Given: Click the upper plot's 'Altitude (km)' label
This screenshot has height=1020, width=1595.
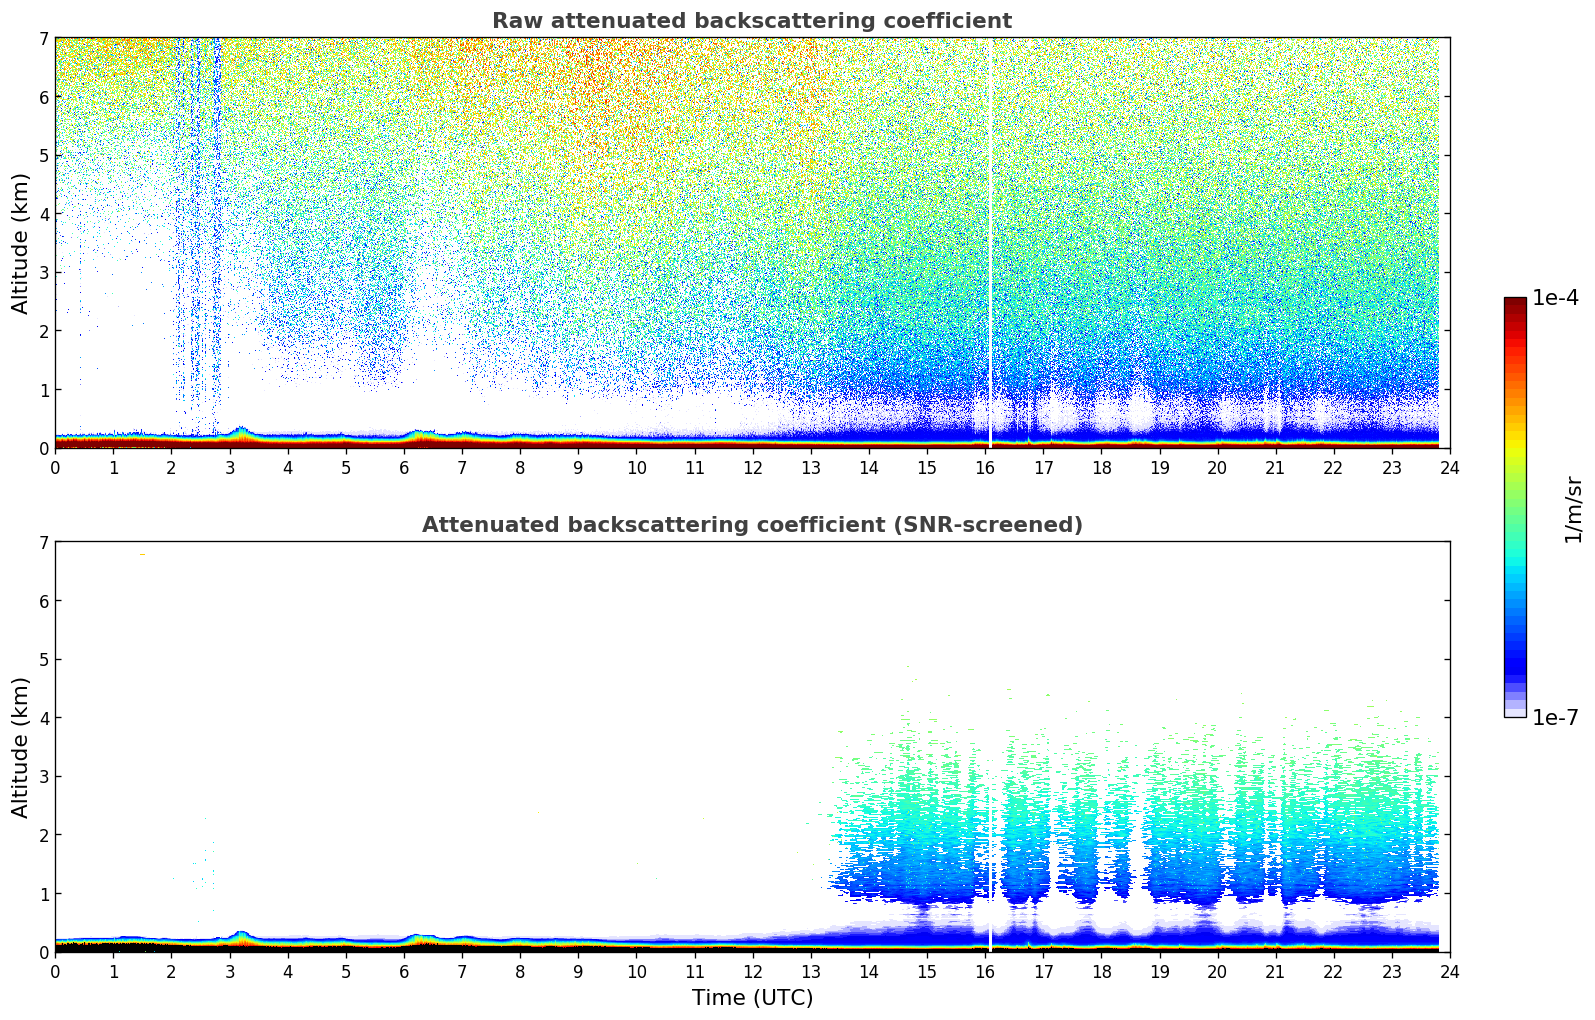Looking at the screenshot, I should [x=21, y=243].
